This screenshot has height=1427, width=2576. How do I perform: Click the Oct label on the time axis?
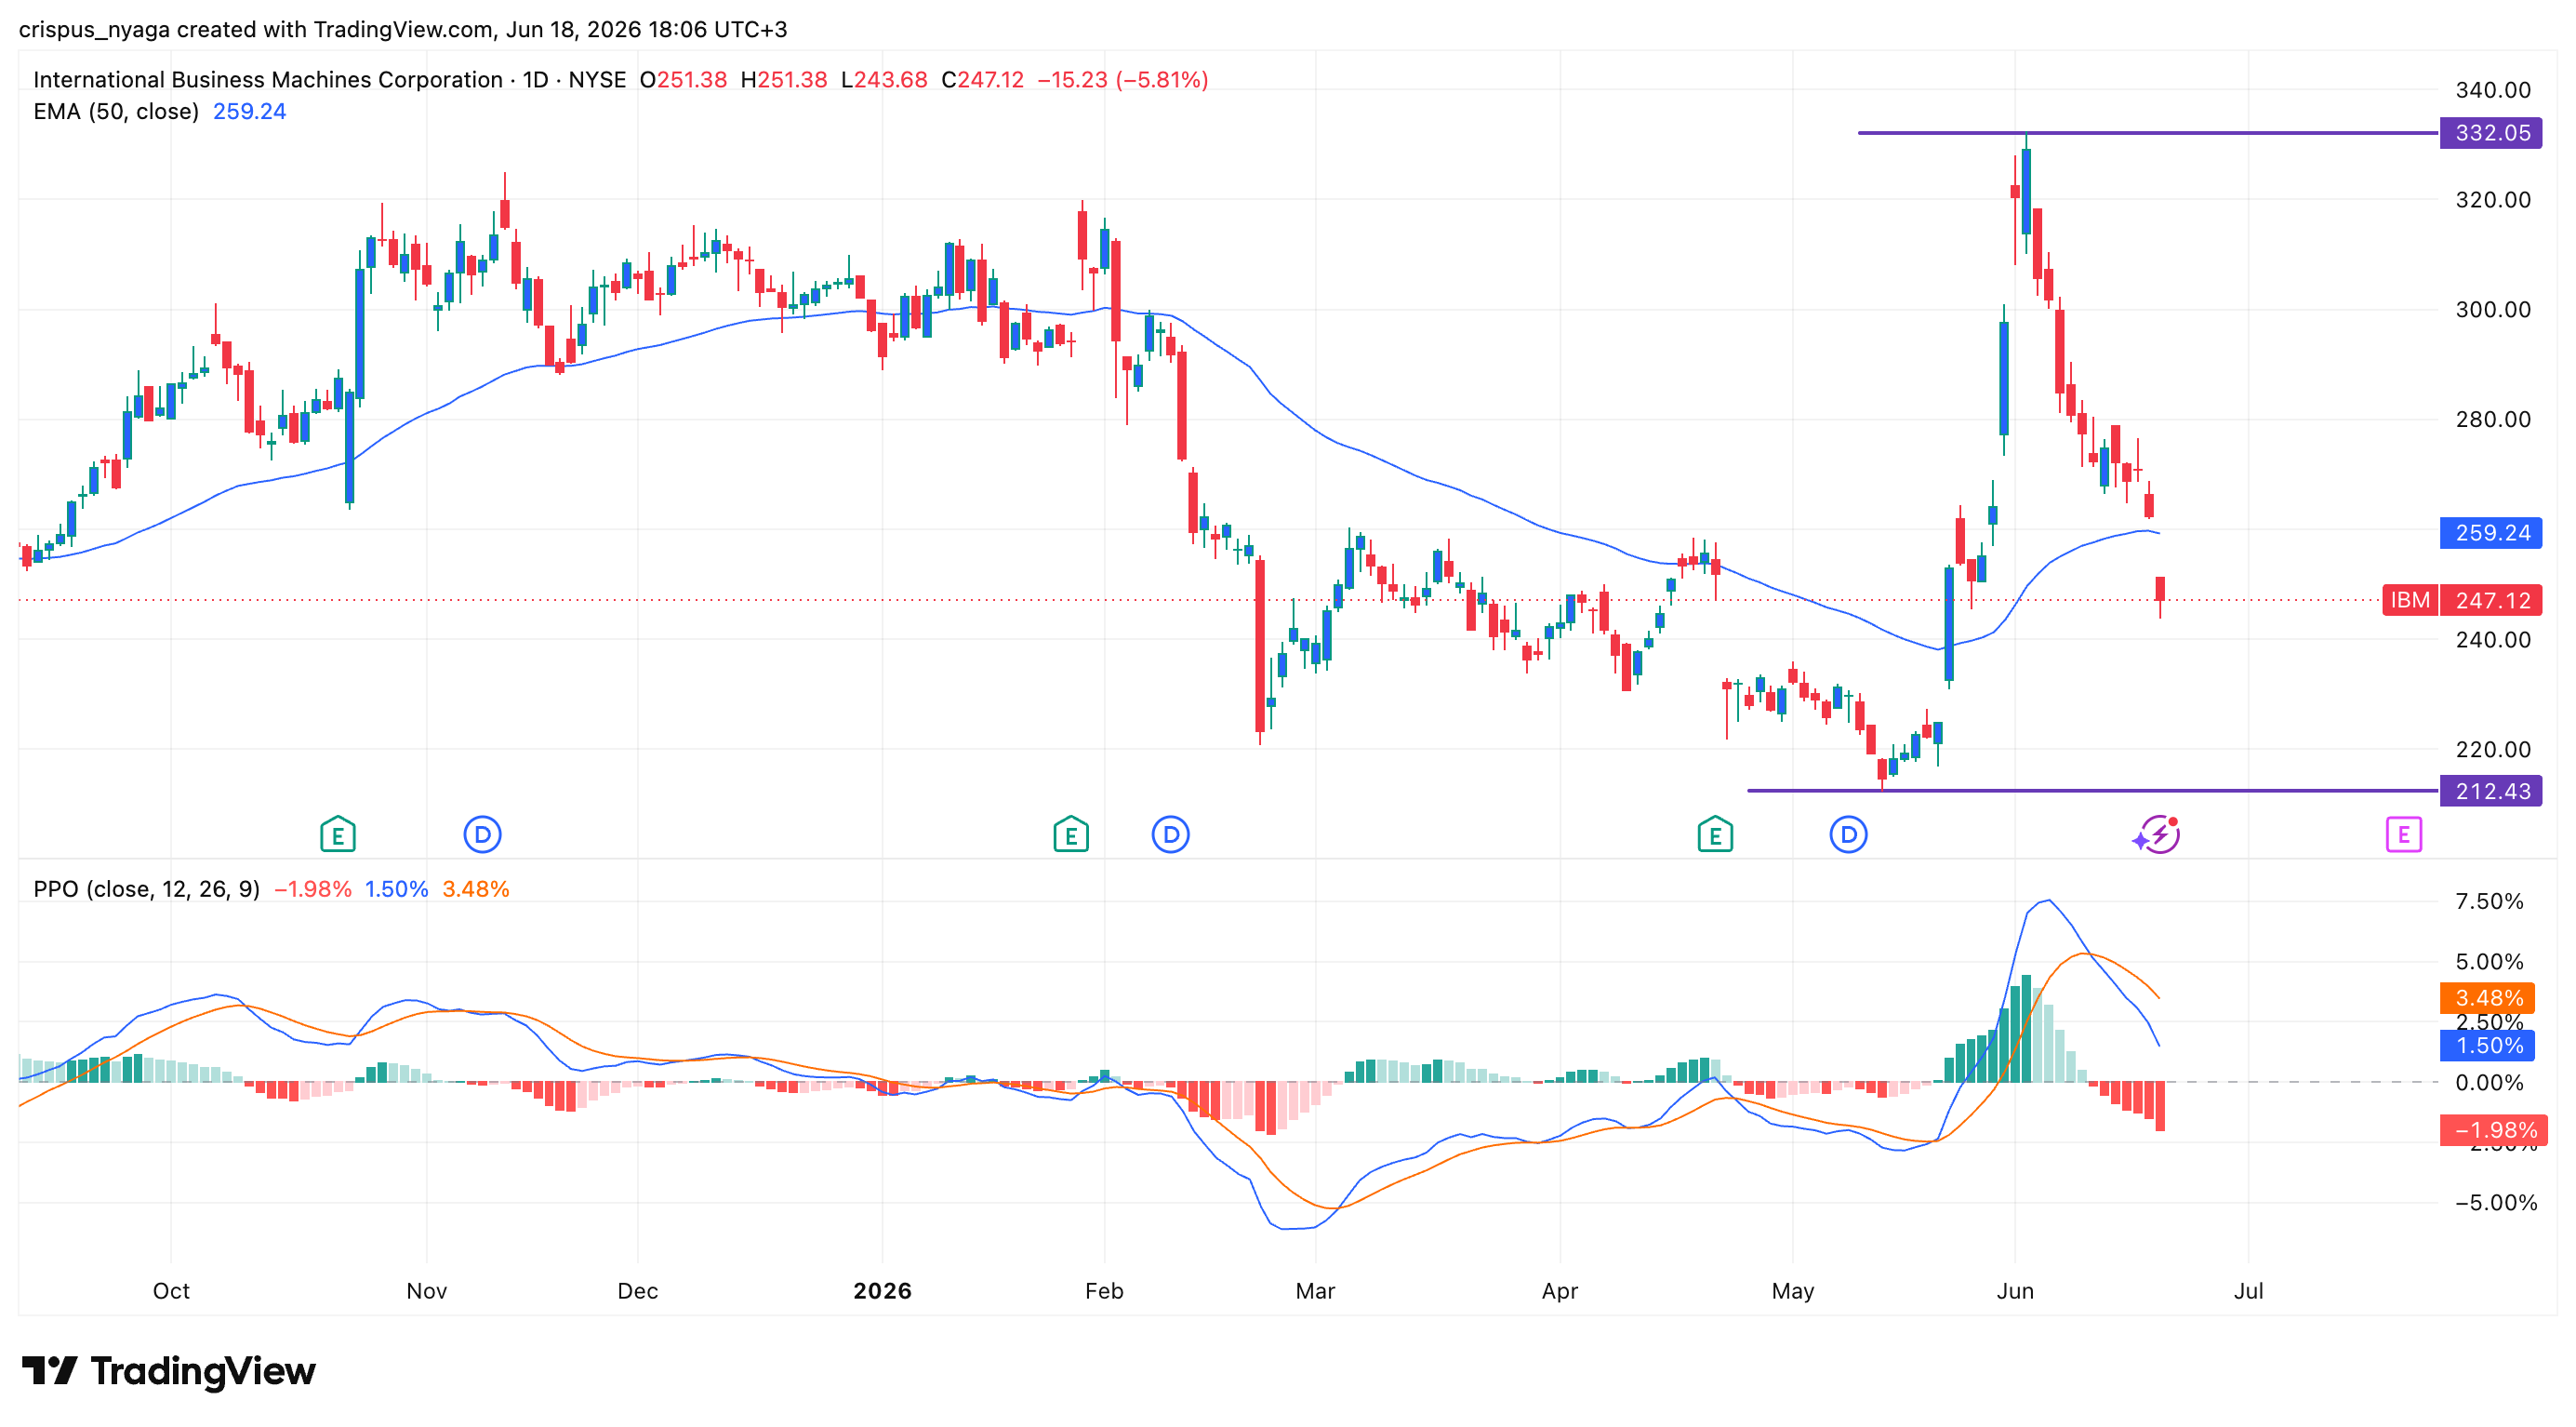pyautogui.click(x=171, y=1291)
